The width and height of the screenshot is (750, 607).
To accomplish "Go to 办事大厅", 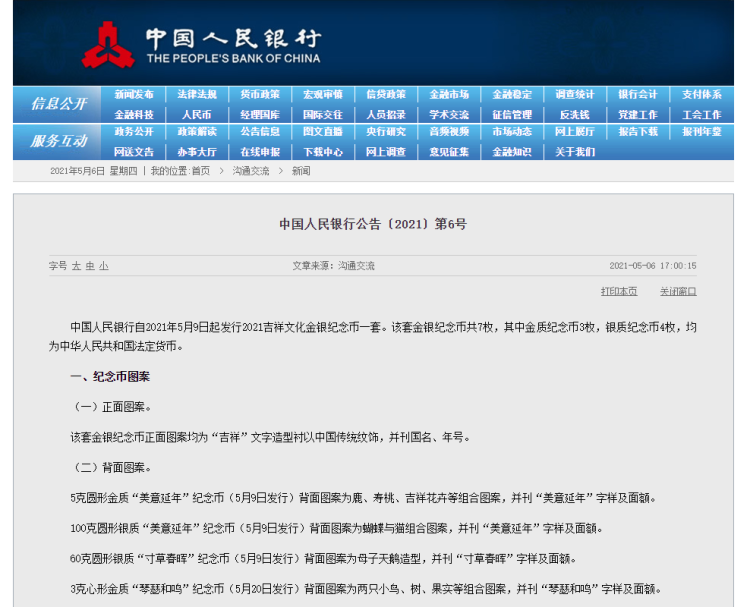I will [x=197, y=152].
